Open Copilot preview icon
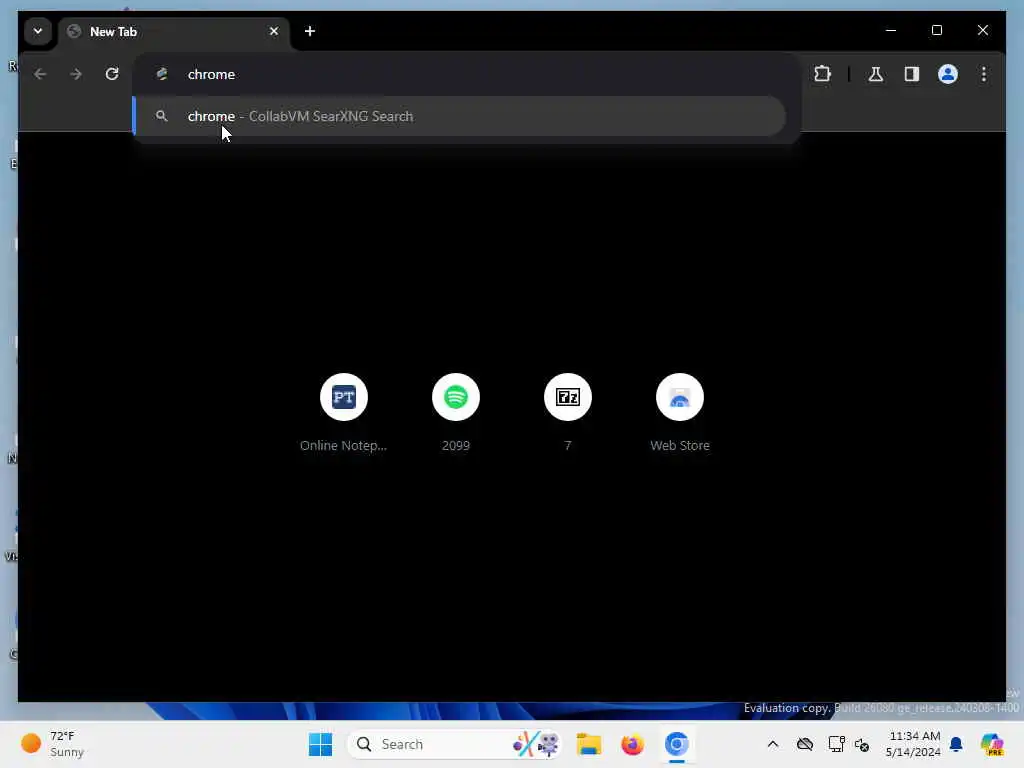1024x768 pixels. pos(991,744)
